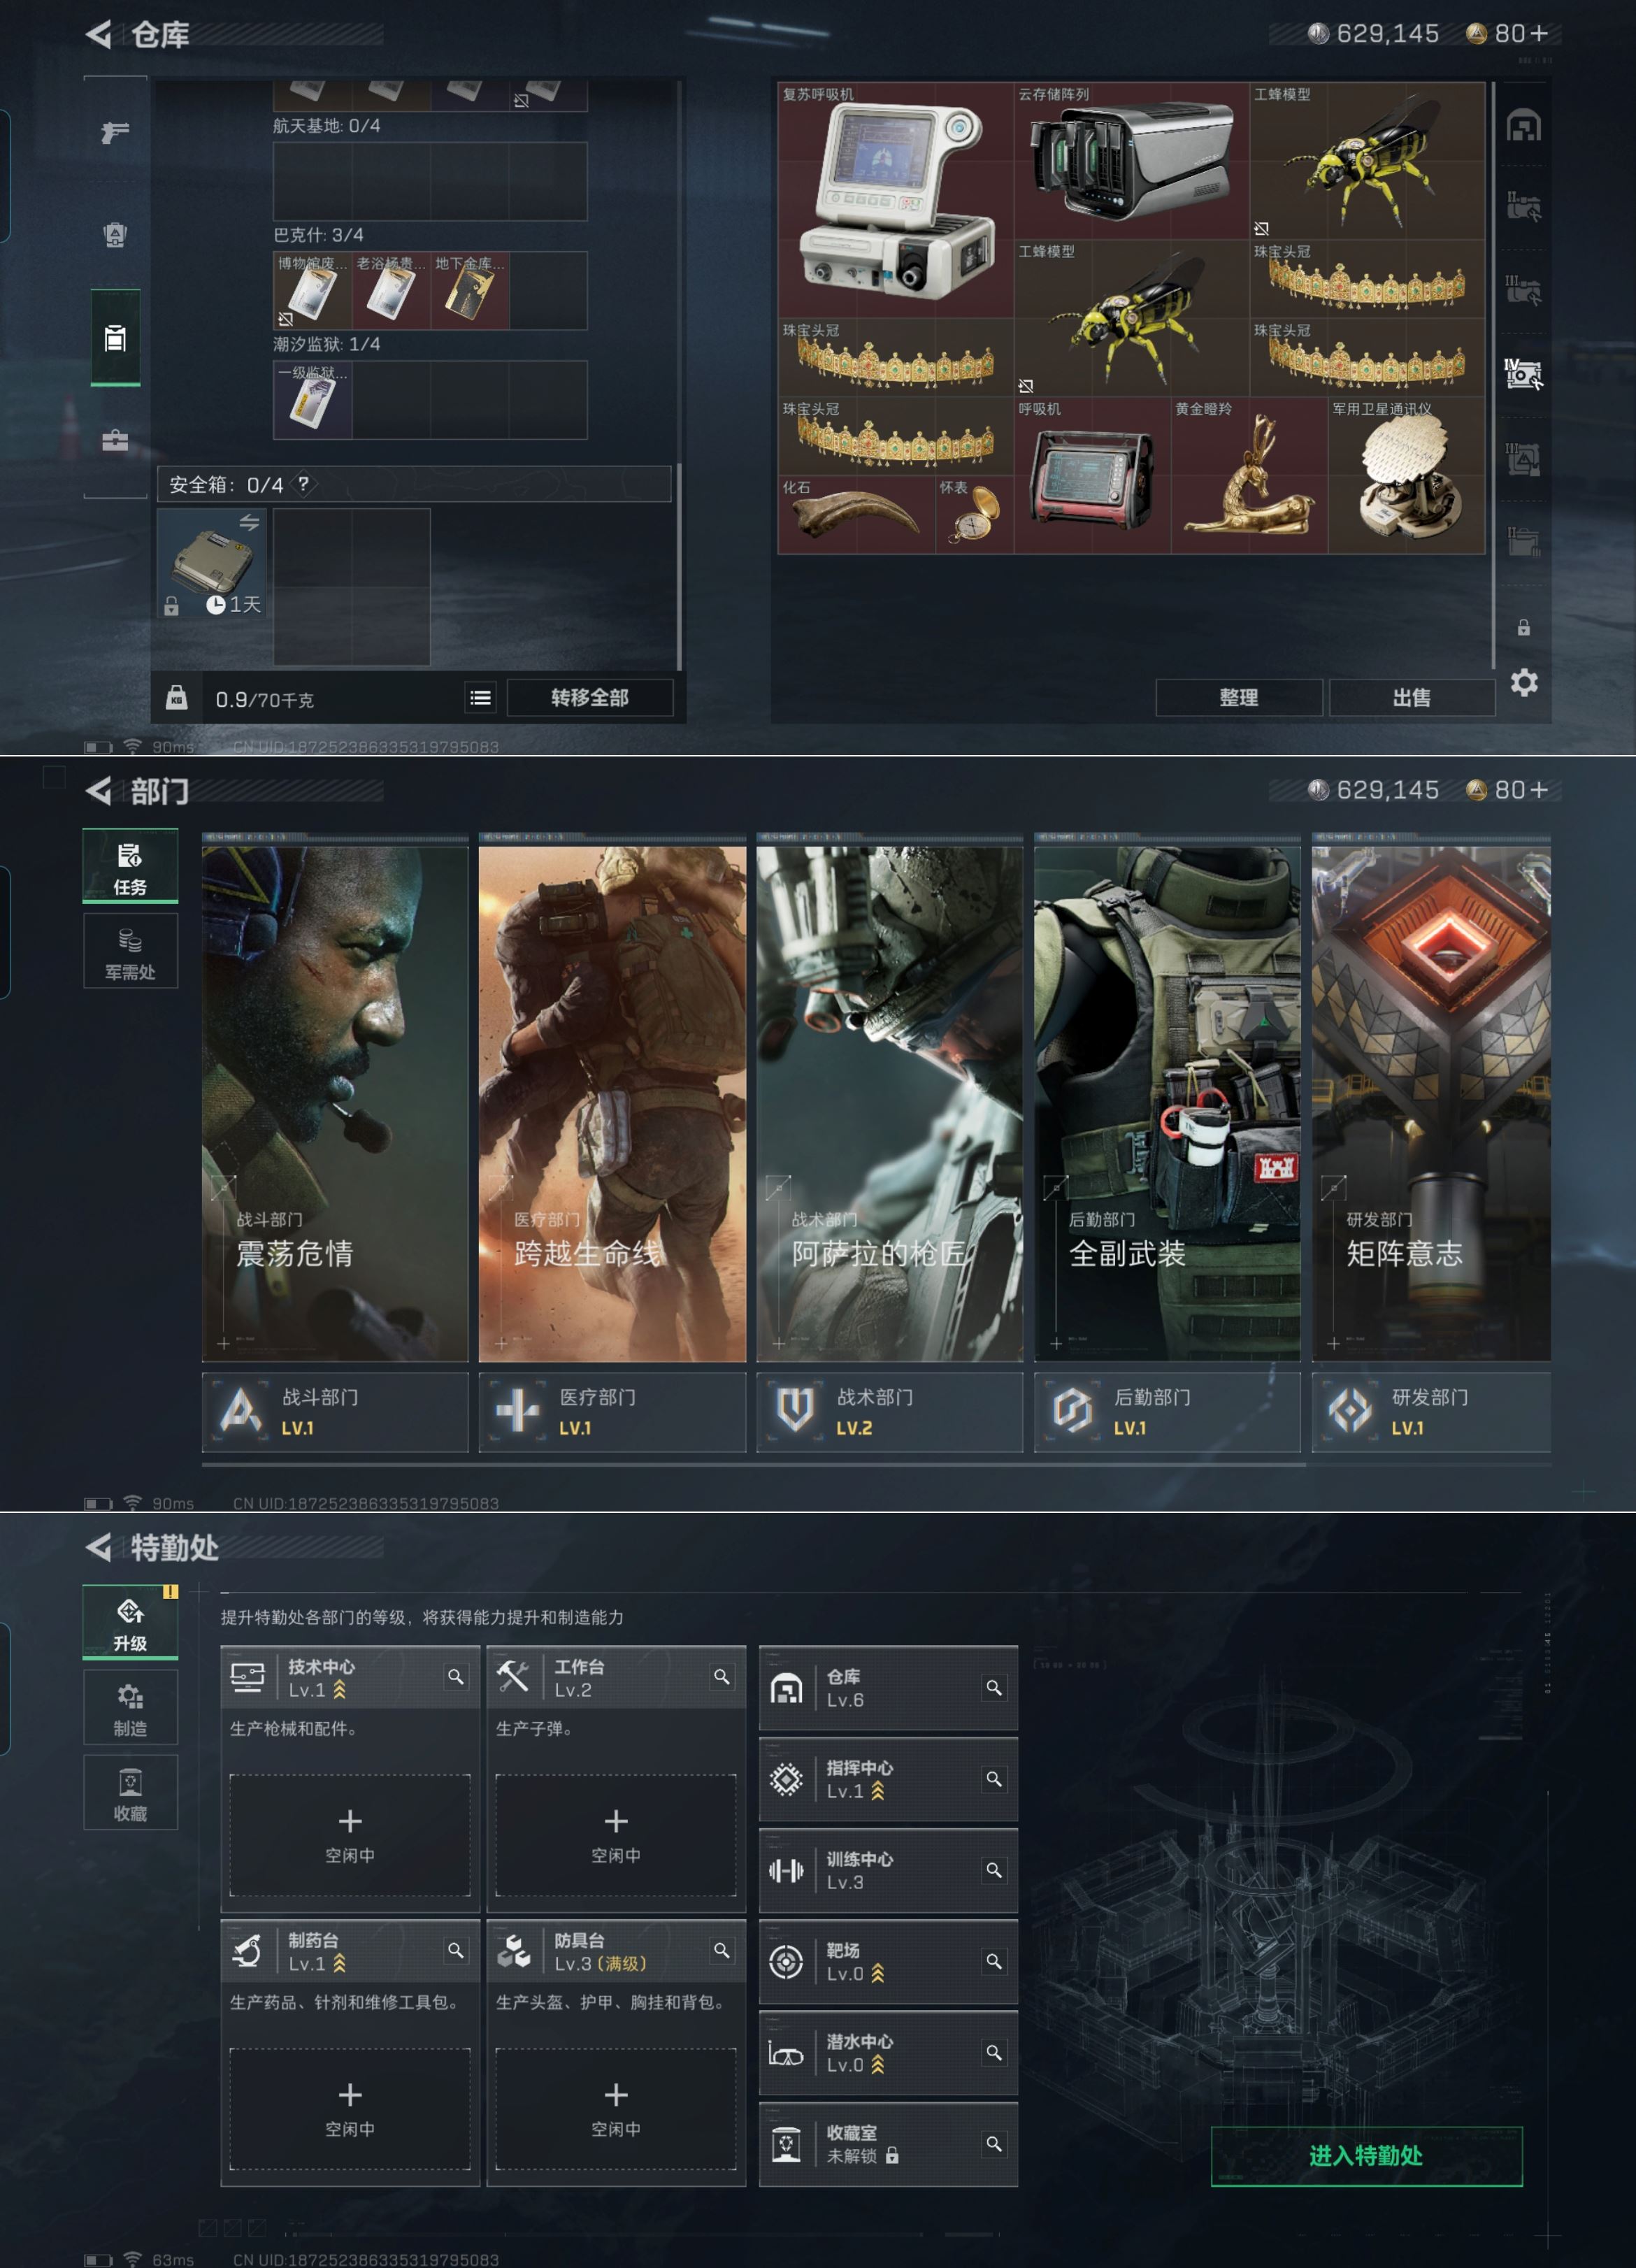Open the 全副武装 mission card
Image resolution: width=1636 pixels, height=2268 pixels.
tap(1167, 1104)
